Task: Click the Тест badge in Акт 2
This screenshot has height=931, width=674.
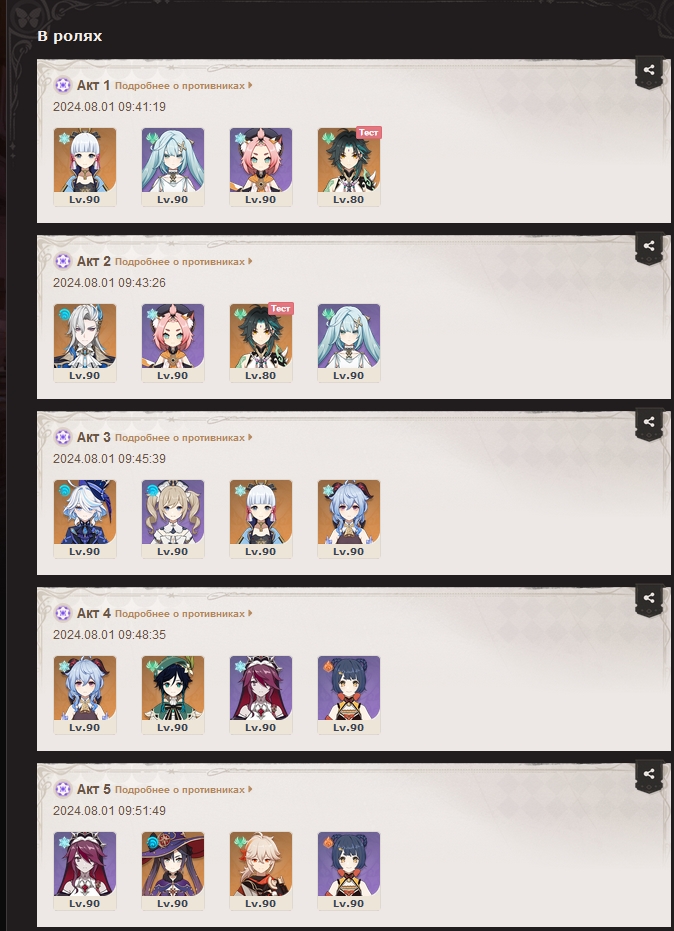Action: (x=280, y=309)
